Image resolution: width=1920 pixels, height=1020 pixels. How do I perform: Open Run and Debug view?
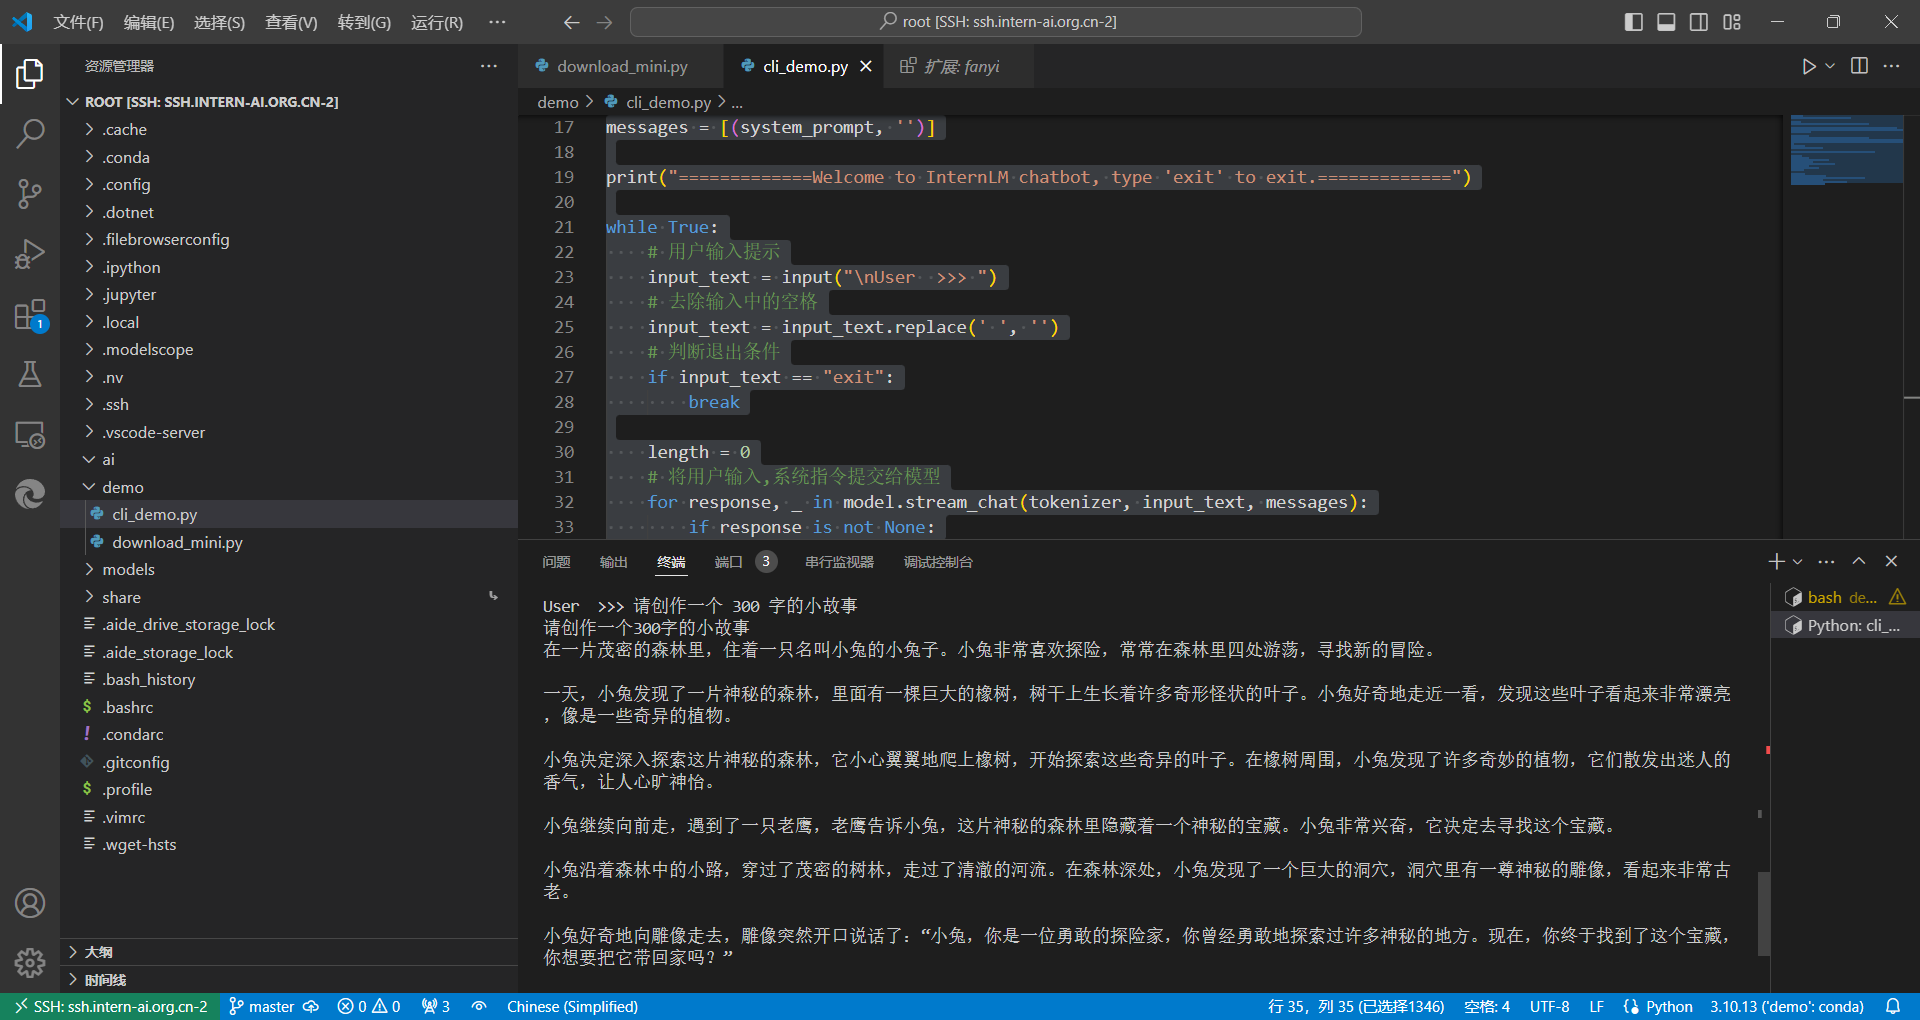coord(30,254)
